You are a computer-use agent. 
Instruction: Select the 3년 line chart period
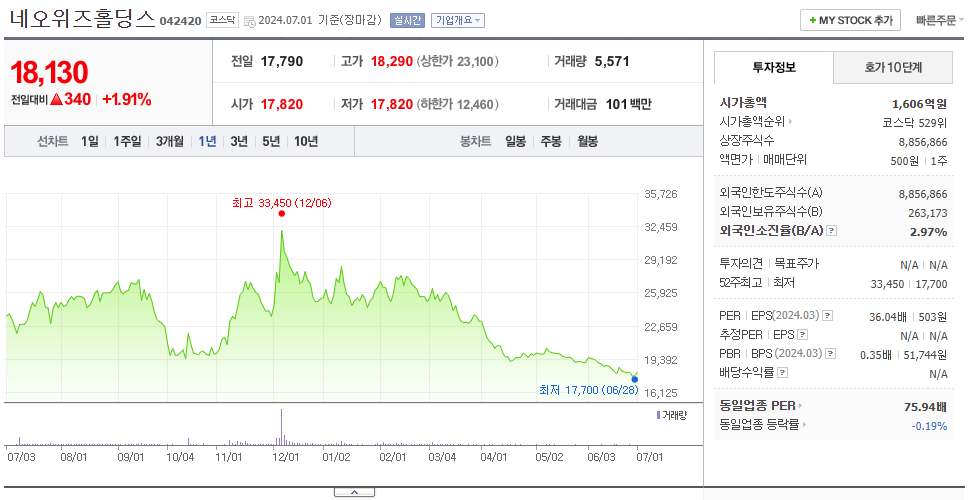pyautogui.click(x=239, y=141)
